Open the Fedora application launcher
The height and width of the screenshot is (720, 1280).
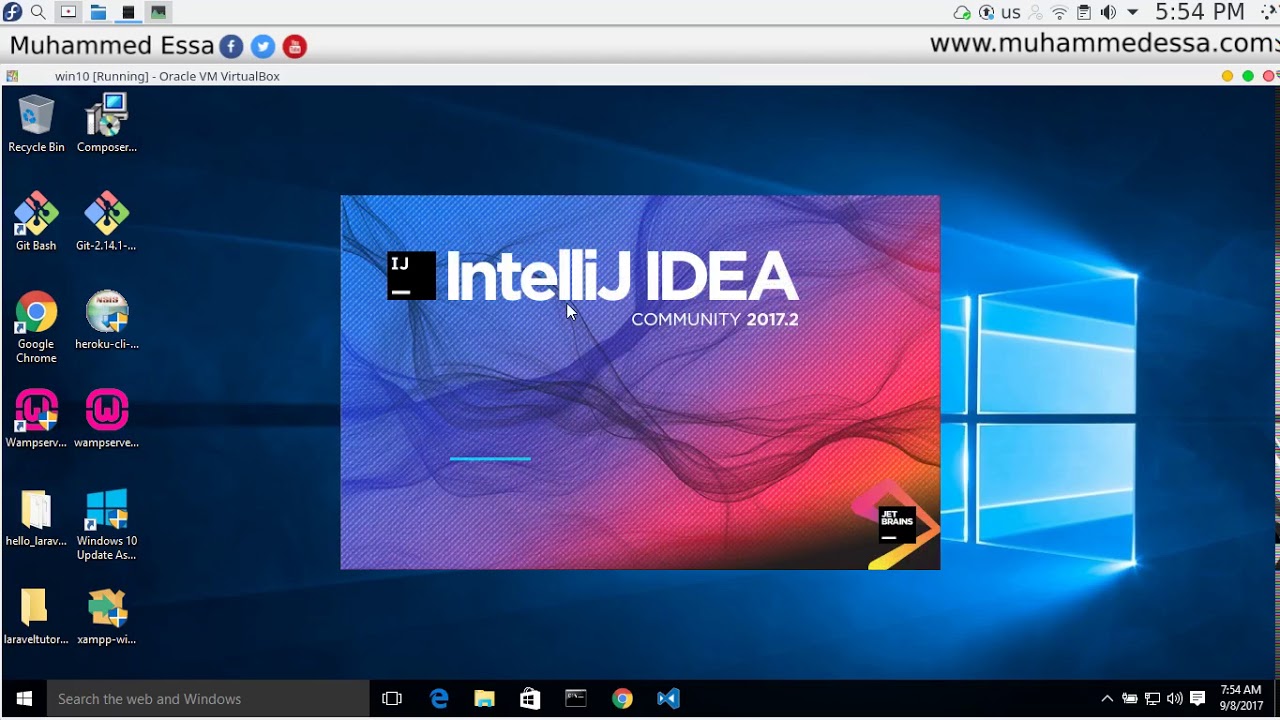click(x=12, y=12)
